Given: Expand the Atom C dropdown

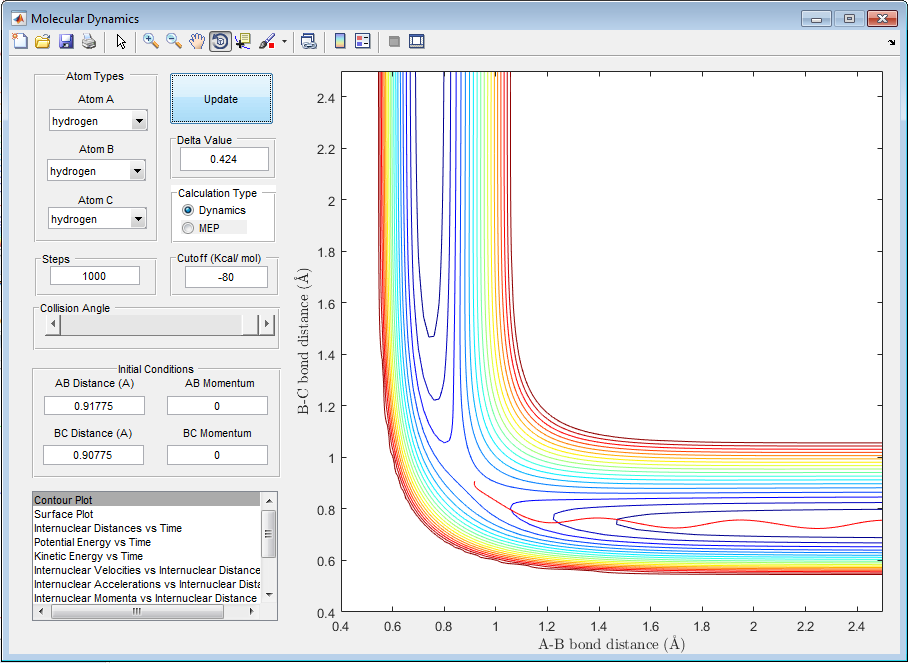Looking at the screenshot, I should [x=139, y=219].
